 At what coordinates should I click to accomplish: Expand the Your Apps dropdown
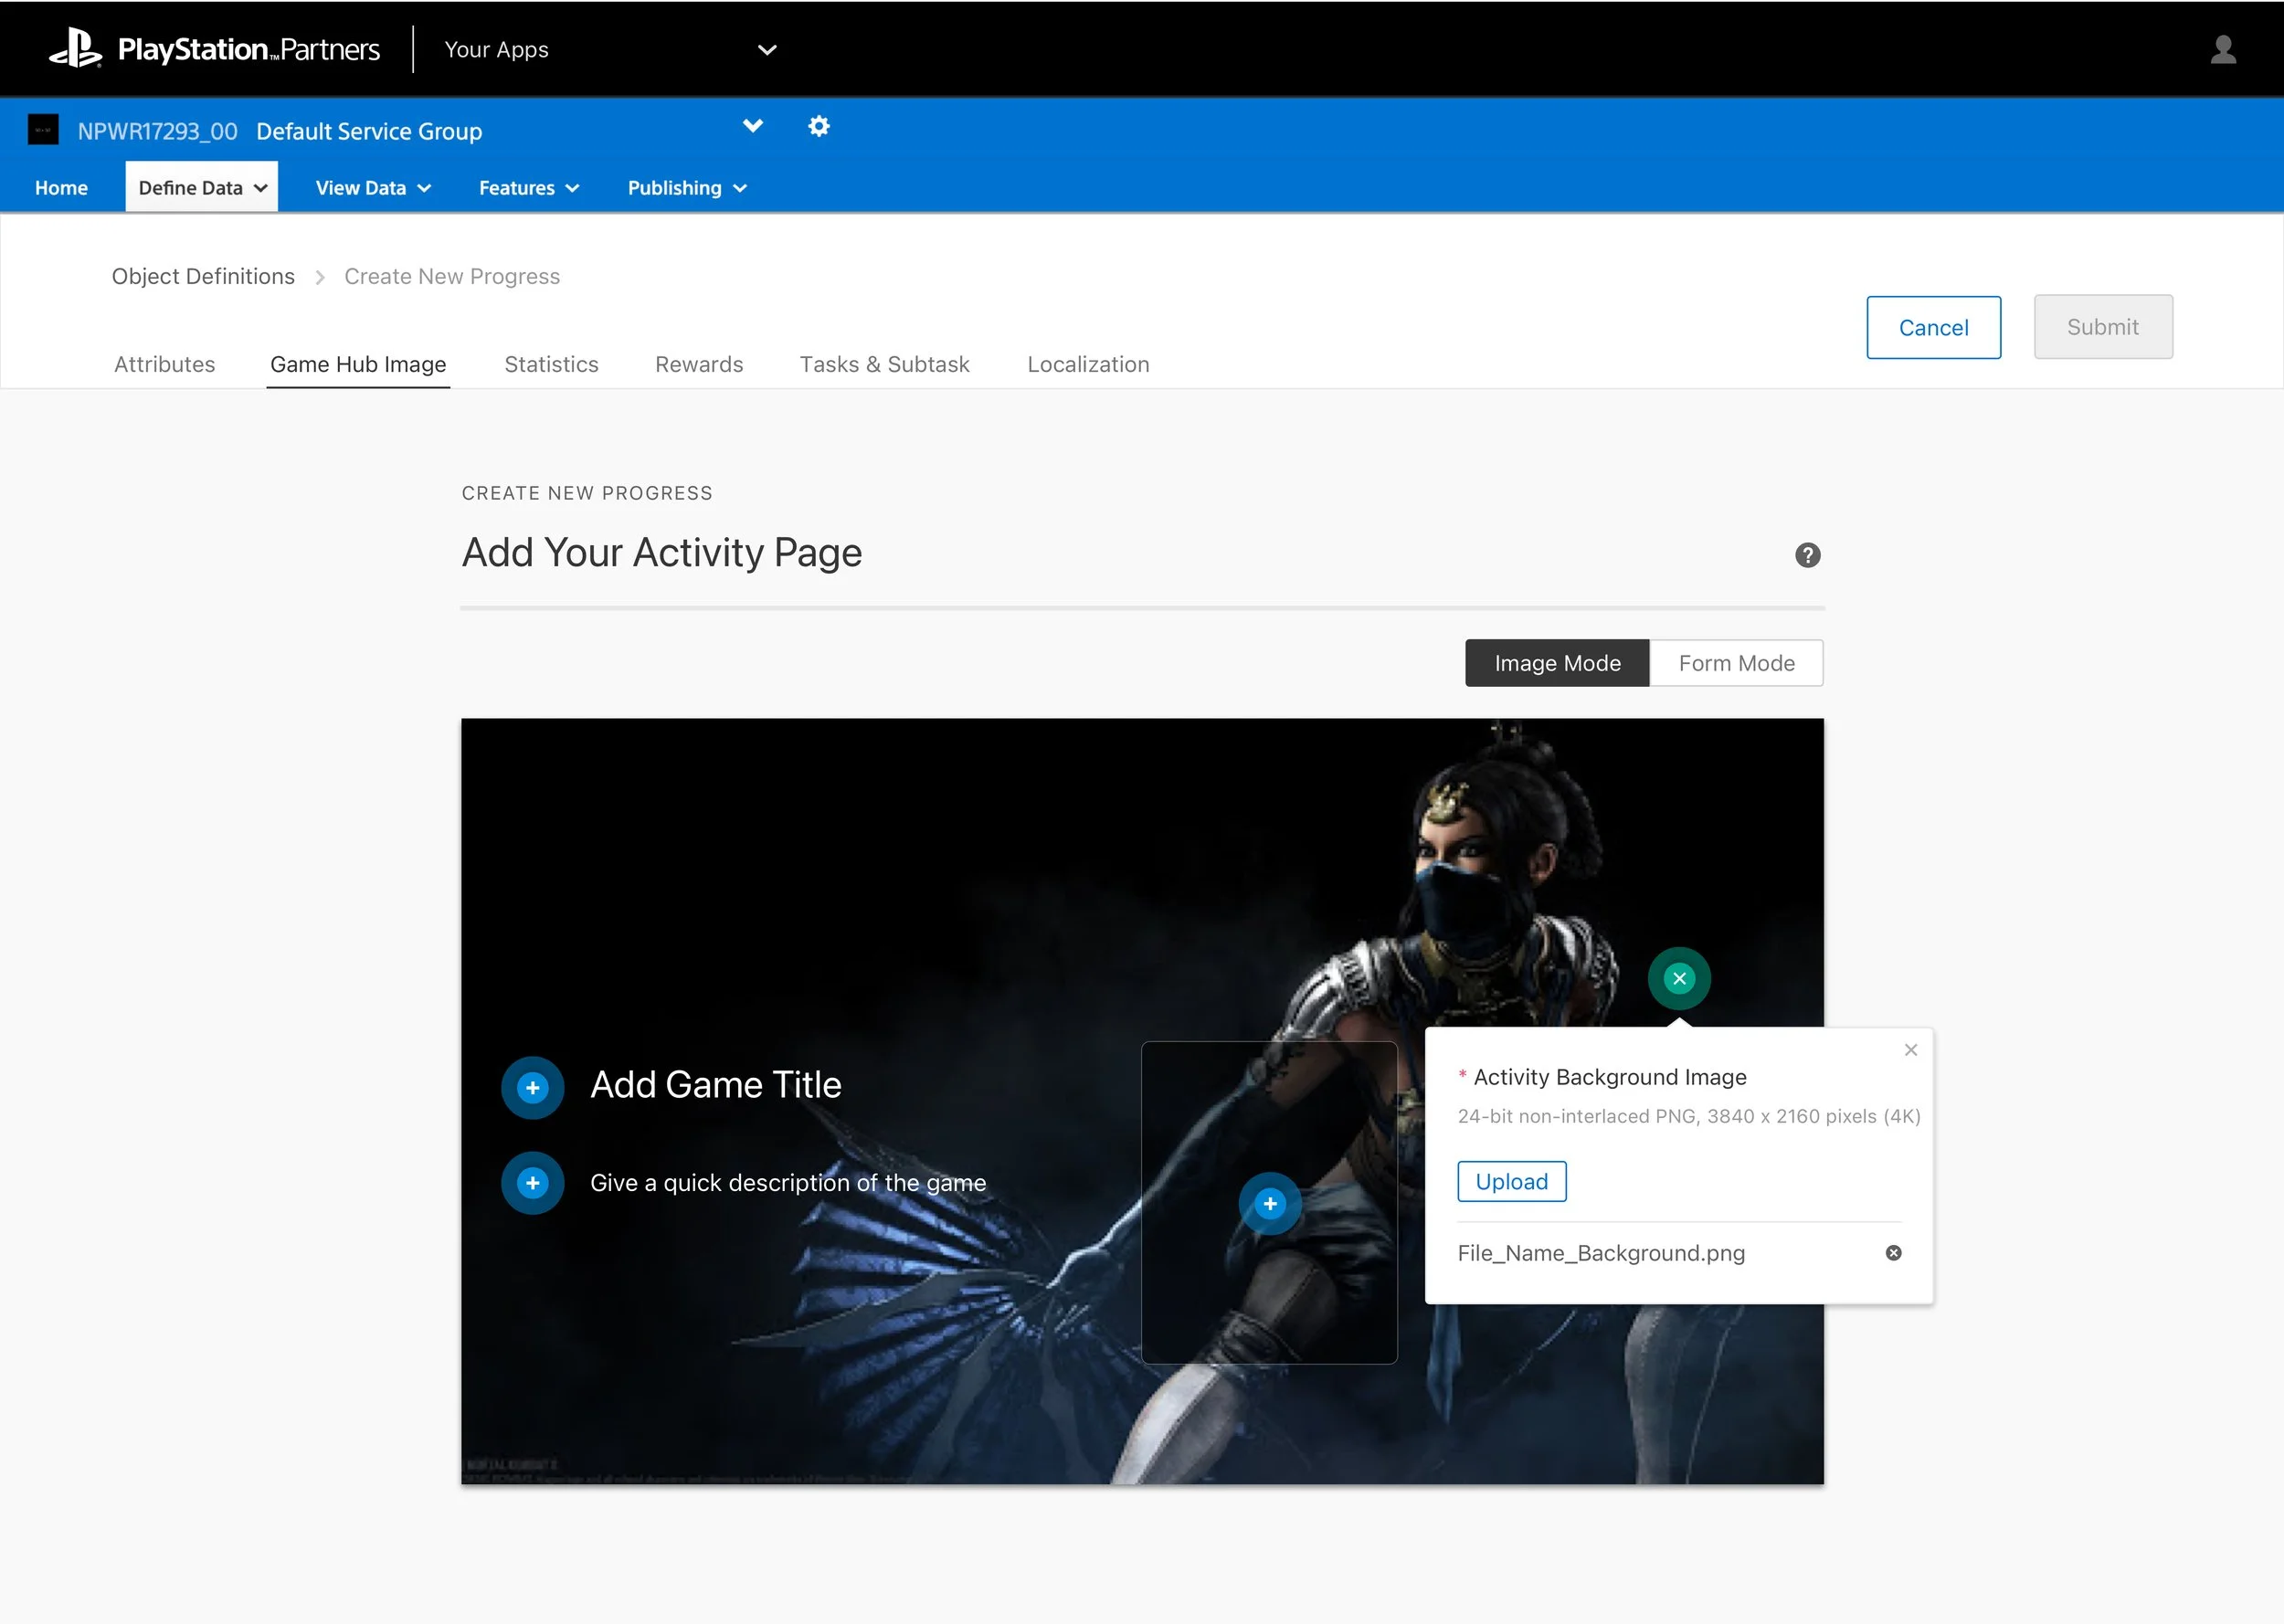pos(766,50)
